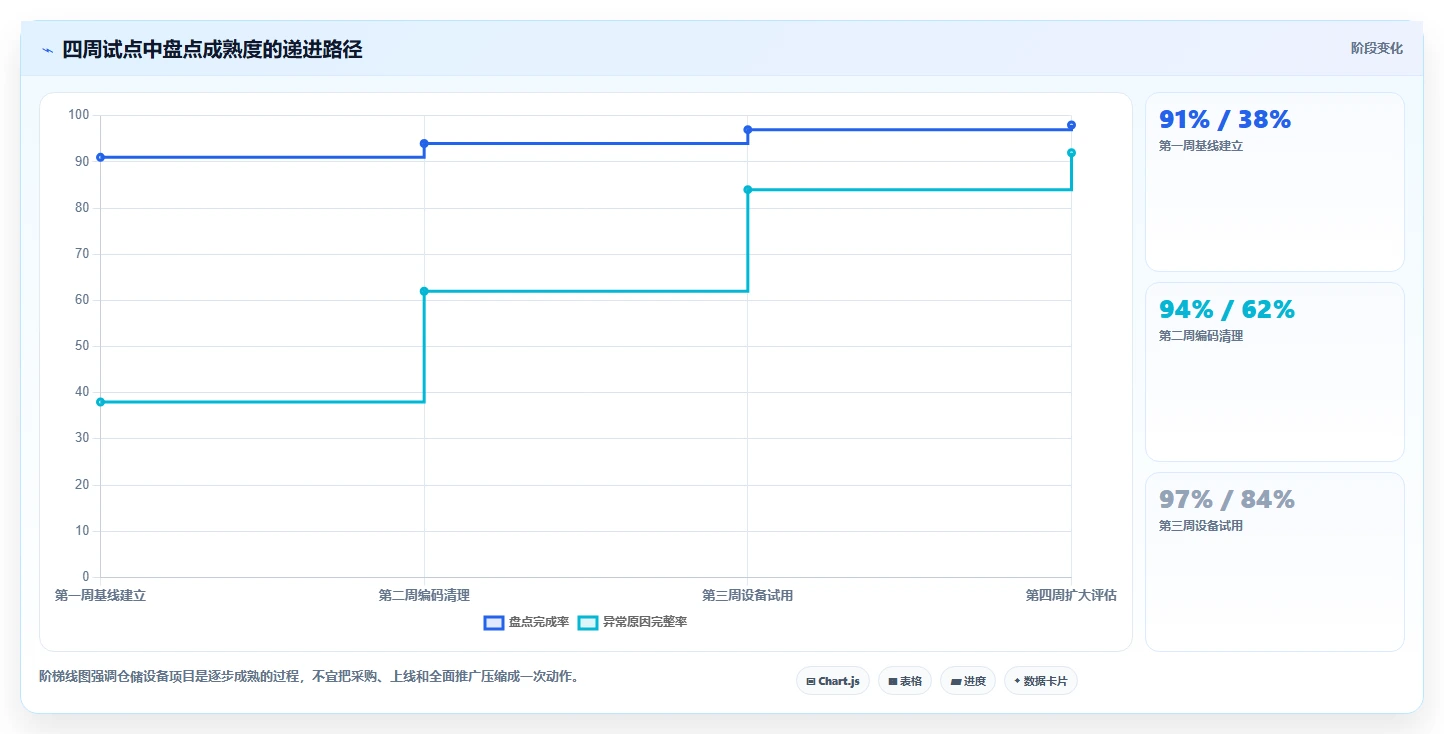Click the lightning icon beside the chart title
The image size is (1444, 734).
tap(47, 50)
